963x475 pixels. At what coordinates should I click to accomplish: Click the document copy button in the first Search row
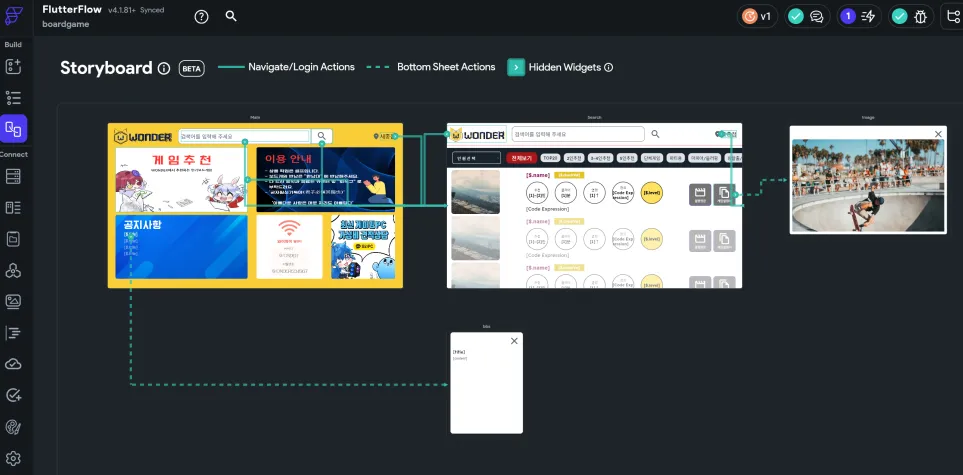[724, 194]
